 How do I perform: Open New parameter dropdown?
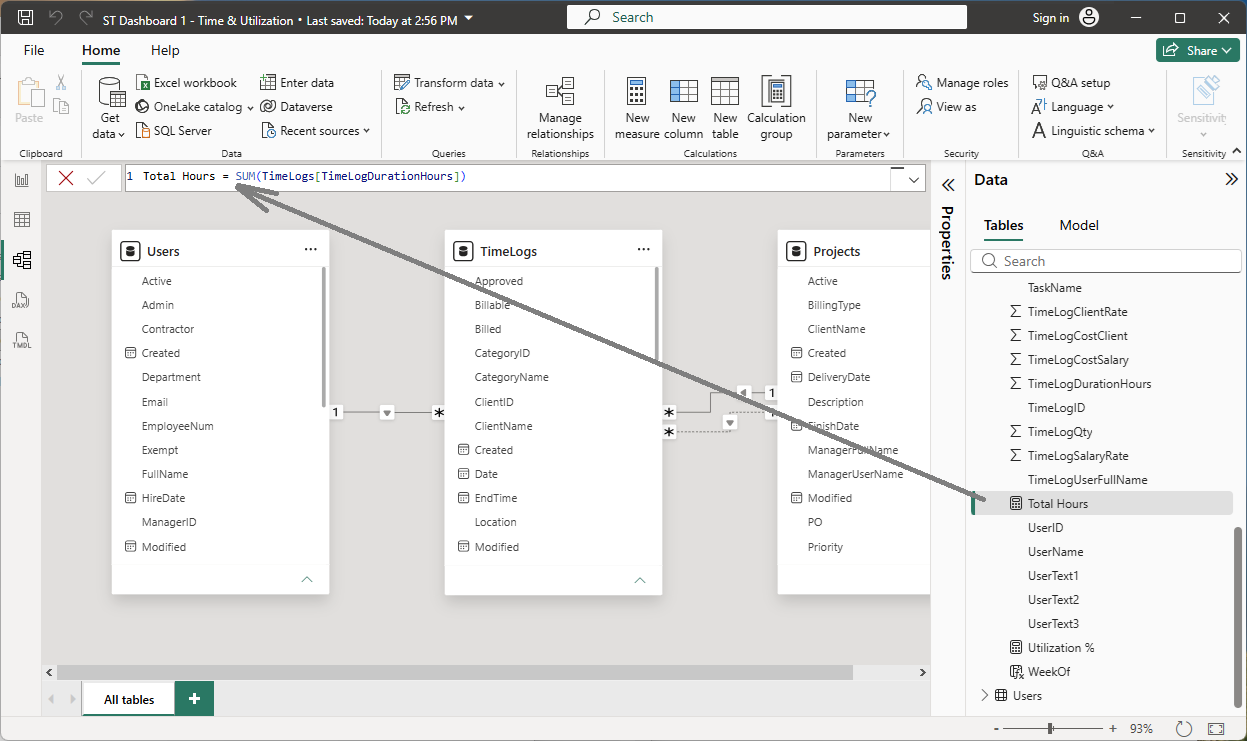click(860, 109)
